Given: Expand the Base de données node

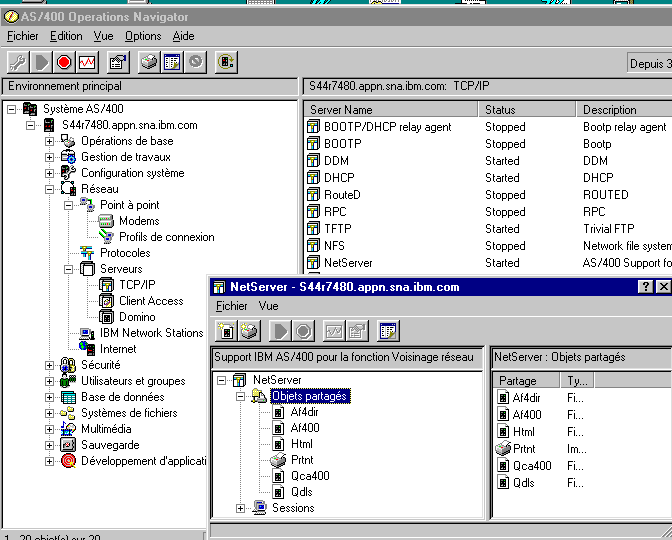Looking at the screenshot, I should [49, 397].
